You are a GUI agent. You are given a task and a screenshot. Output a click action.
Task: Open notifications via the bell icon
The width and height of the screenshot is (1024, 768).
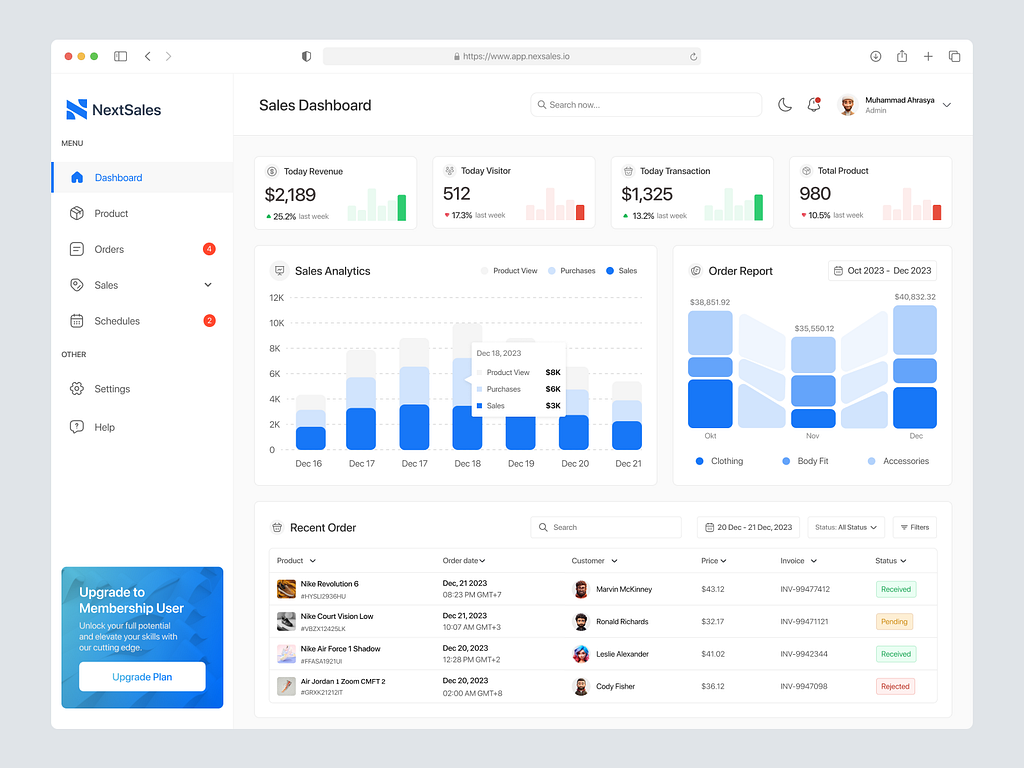coord(813,104)
